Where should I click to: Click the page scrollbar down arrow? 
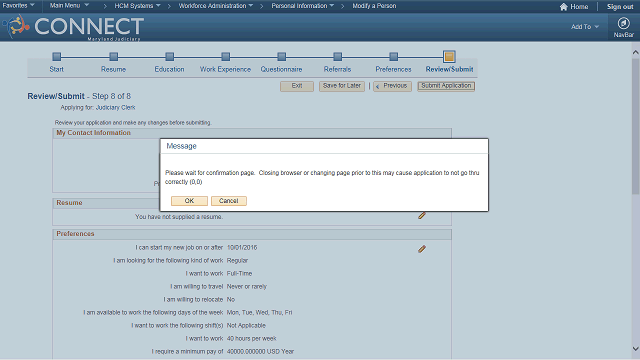636,349
